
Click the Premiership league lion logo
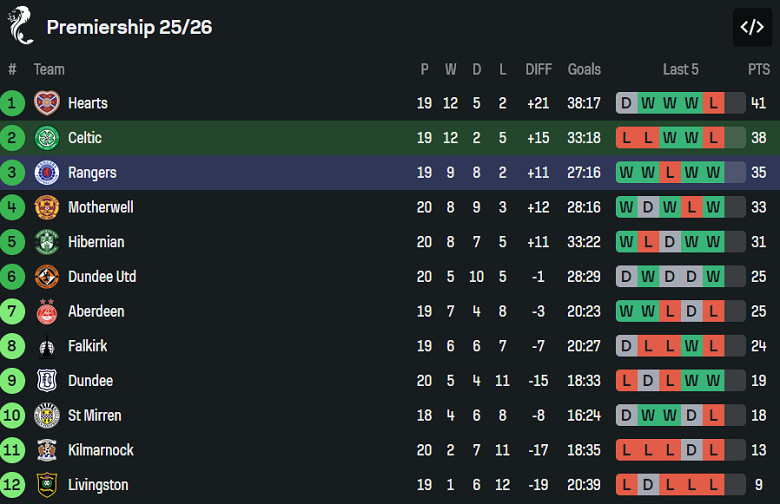pos(21,26)
